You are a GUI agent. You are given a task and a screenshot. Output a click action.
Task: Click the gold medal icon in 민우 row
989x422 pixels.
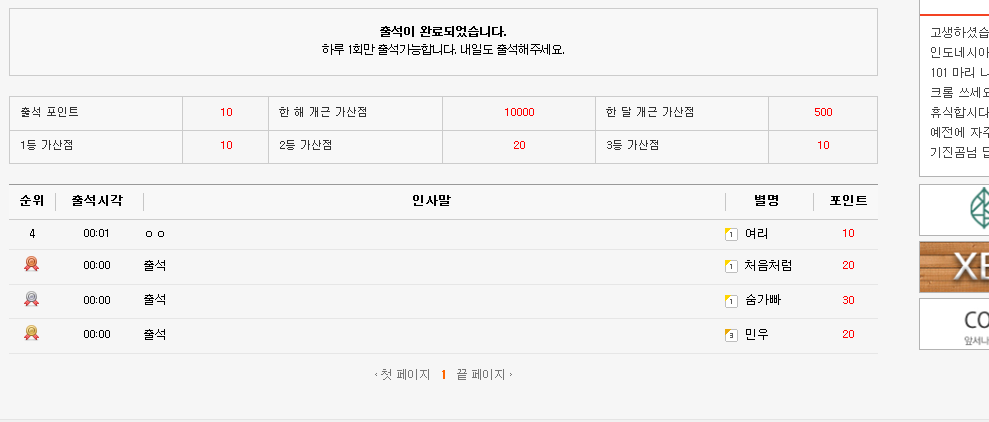(x=32, y=332)
